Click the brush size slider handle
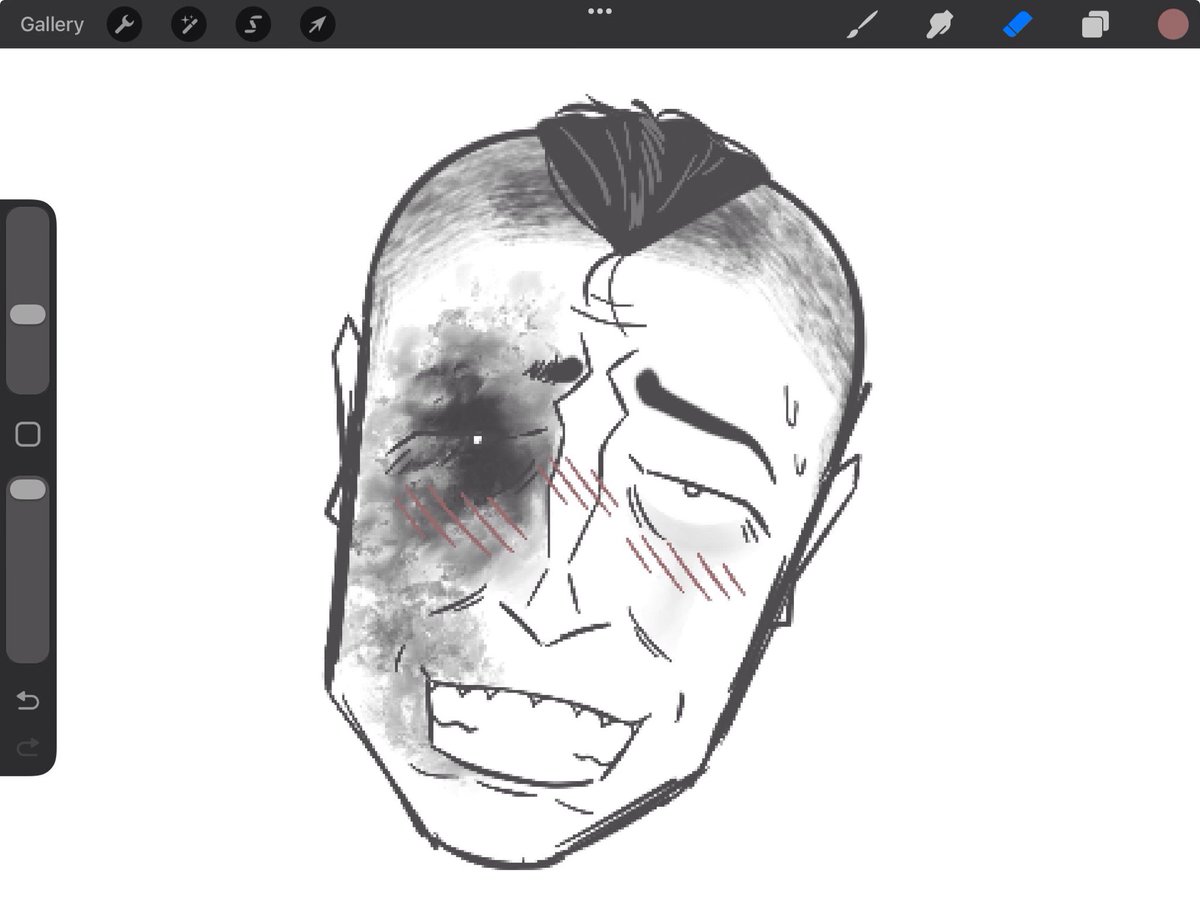1200x900 pixels. click(x=28, y=315)
